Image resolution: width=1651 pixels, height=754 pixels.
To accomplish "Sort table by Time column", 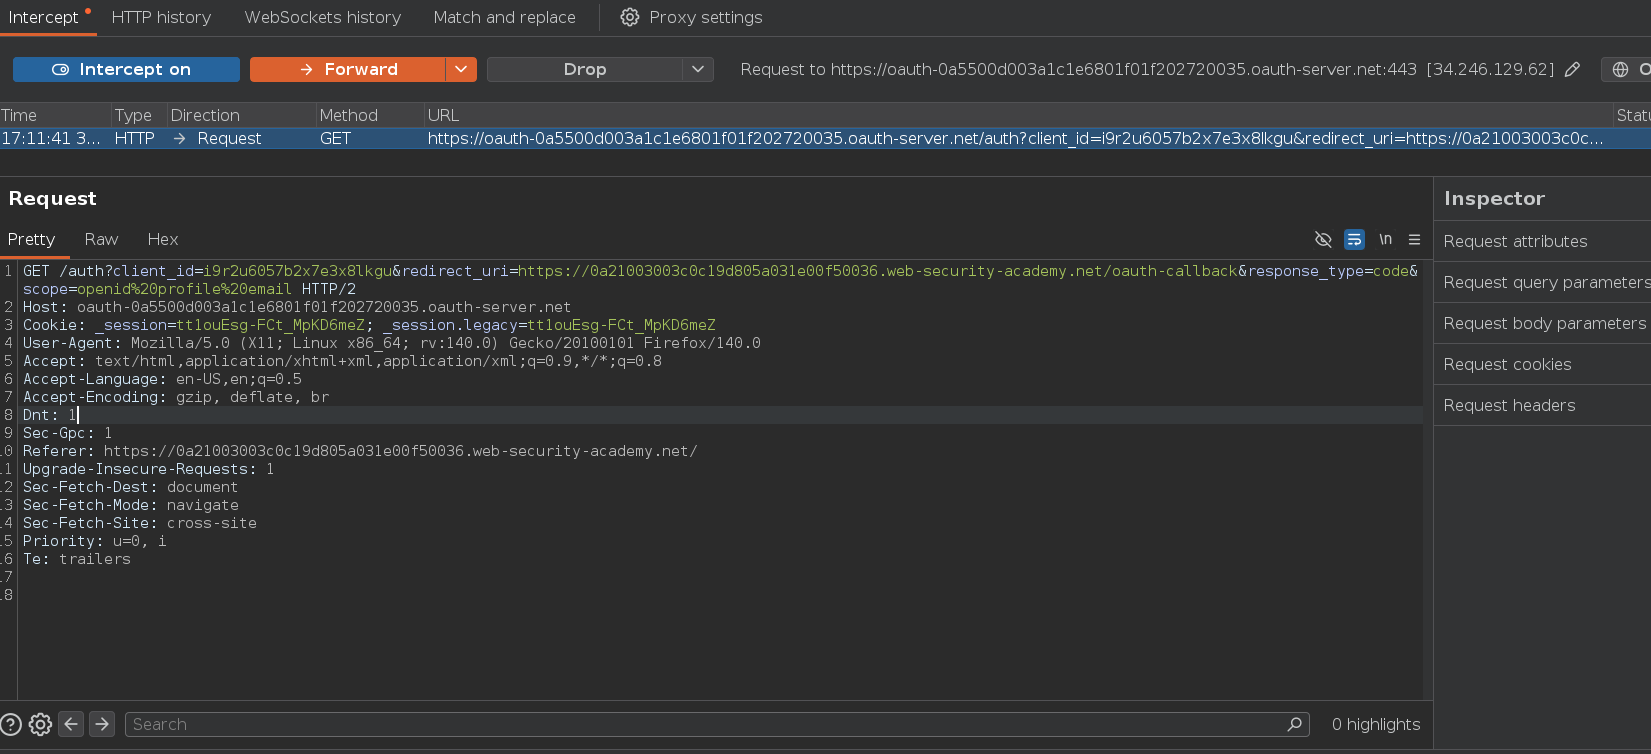I will [55, 115].
